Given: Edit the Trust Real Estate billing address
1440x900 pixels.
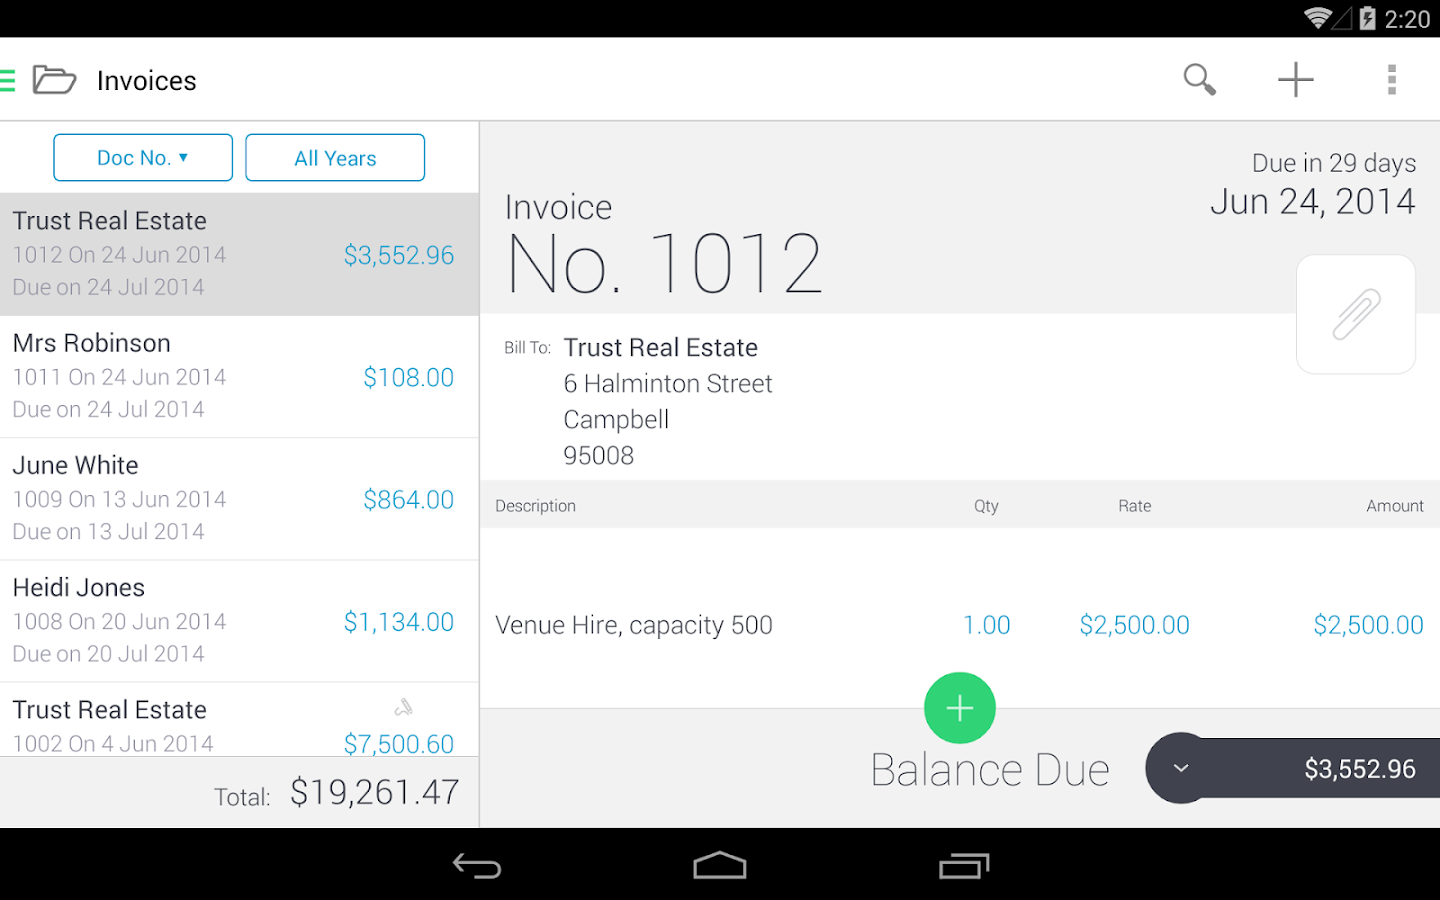Looking at the screenshot, I should [667, 400].
